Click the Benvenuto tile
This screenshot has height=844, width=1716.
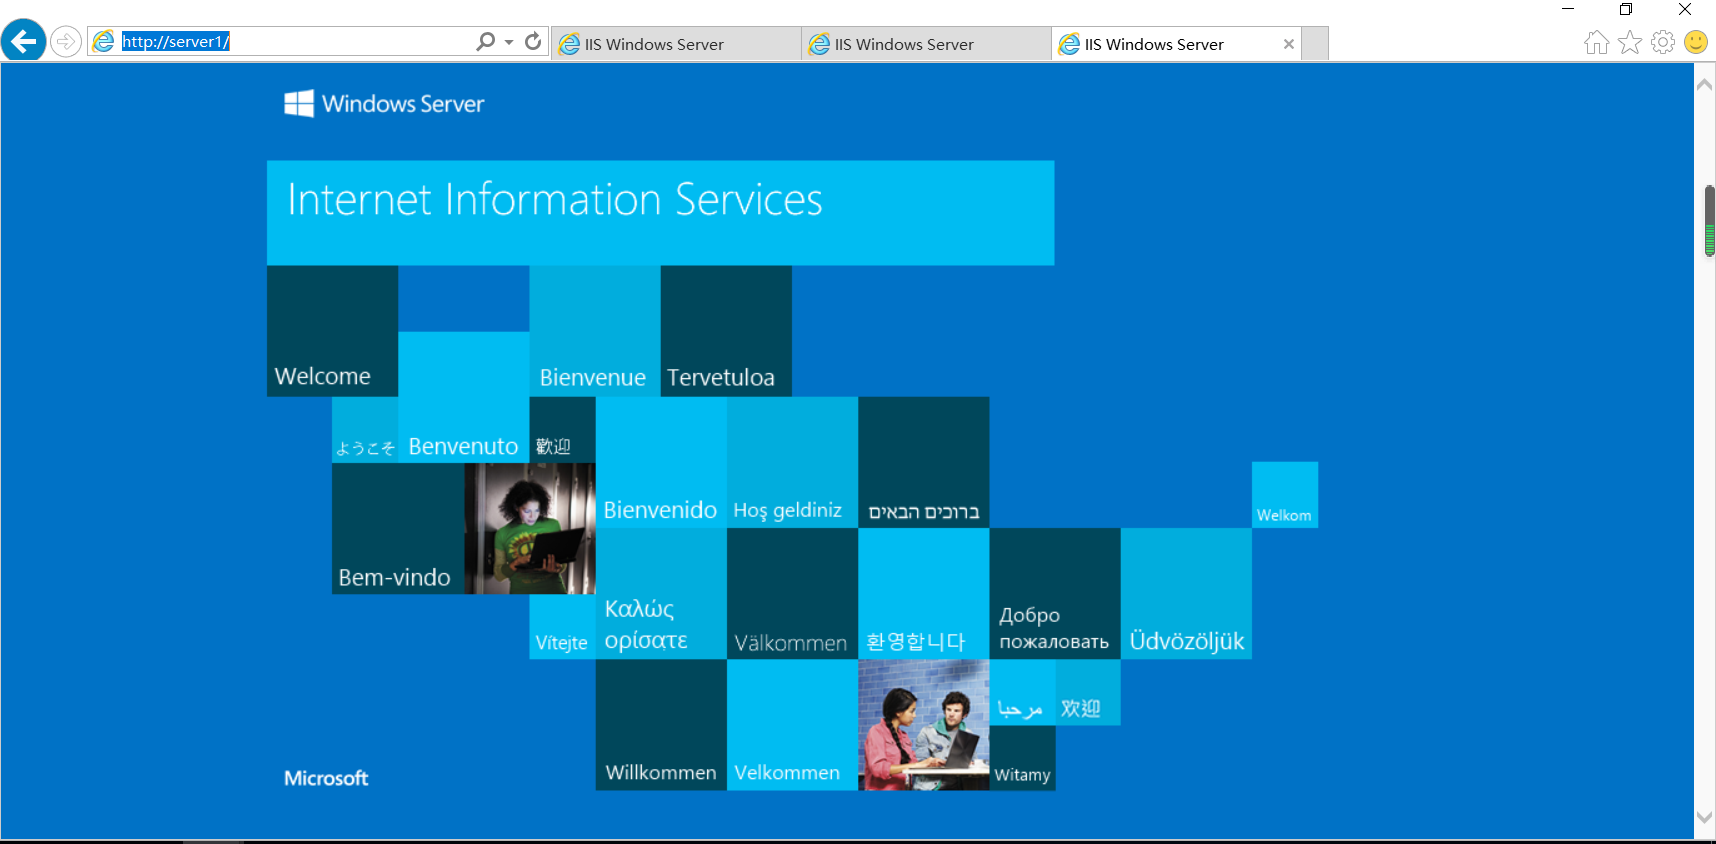point(463,397)
